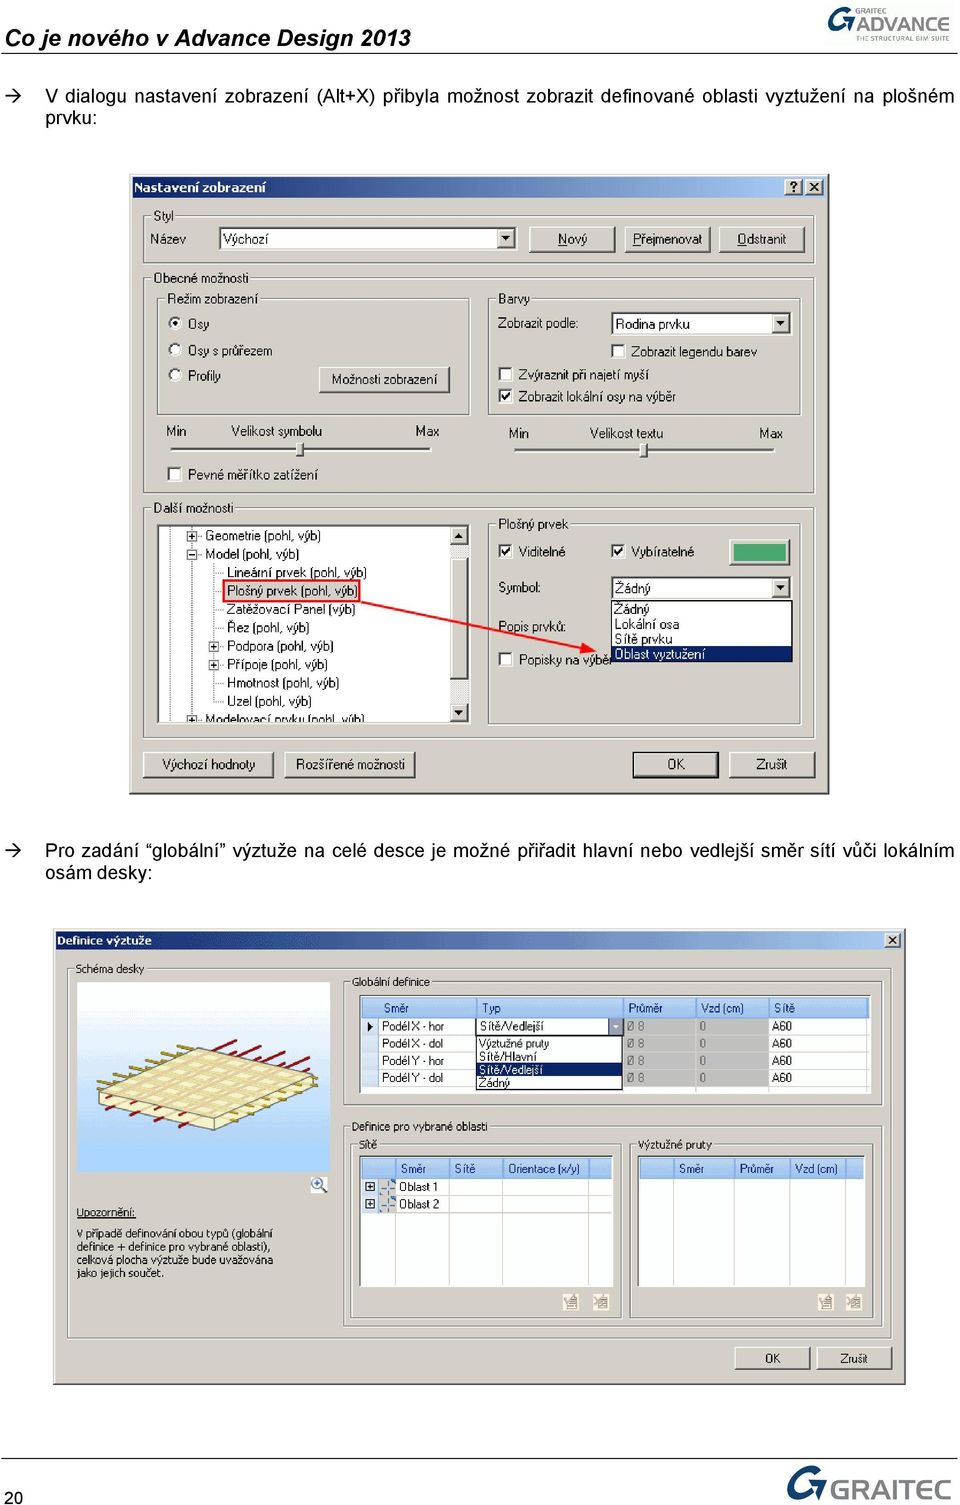Screen dimensions: 960x1505
Task: Click the GRAITEC logo at the page bottom
Action: 868,1484
